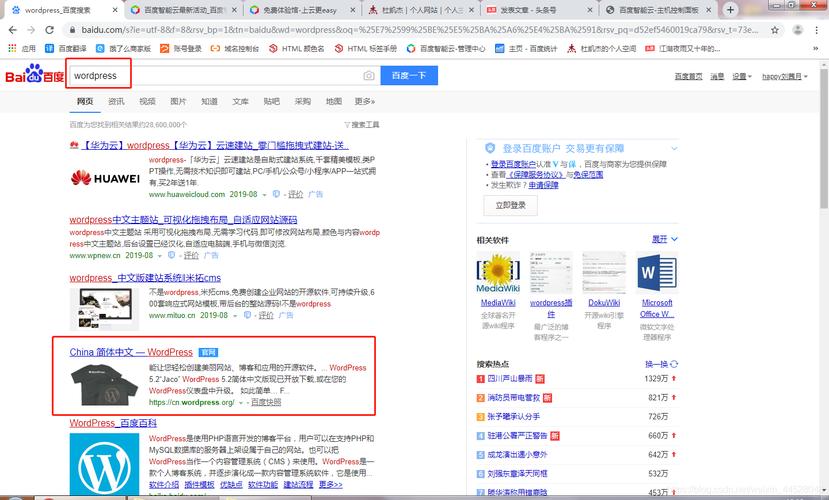829x500 pixels.
Task: Switch to the 免费体验馆 browser tab
Action: [300, 10]
